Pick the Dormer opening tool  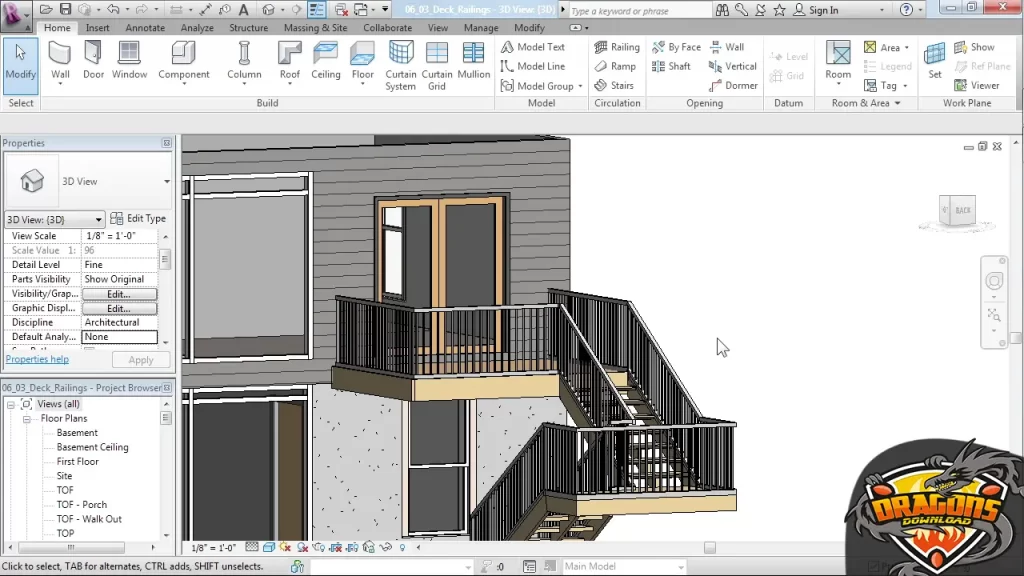[x=733, y=86]
